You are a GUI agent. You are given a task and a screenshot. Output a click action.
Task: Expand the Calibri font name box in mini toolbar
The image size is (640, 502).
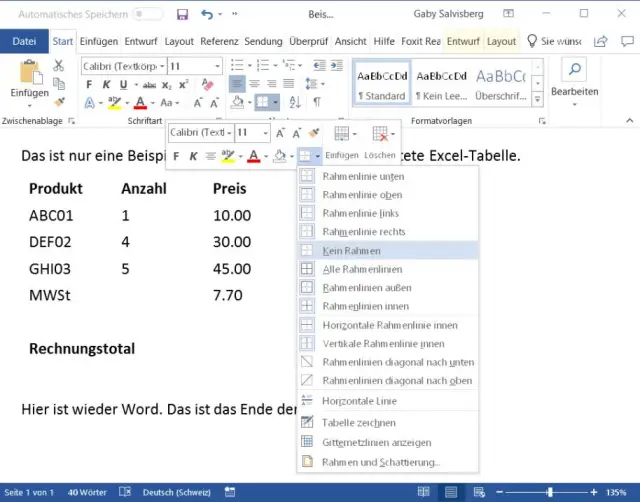[229, 133]
